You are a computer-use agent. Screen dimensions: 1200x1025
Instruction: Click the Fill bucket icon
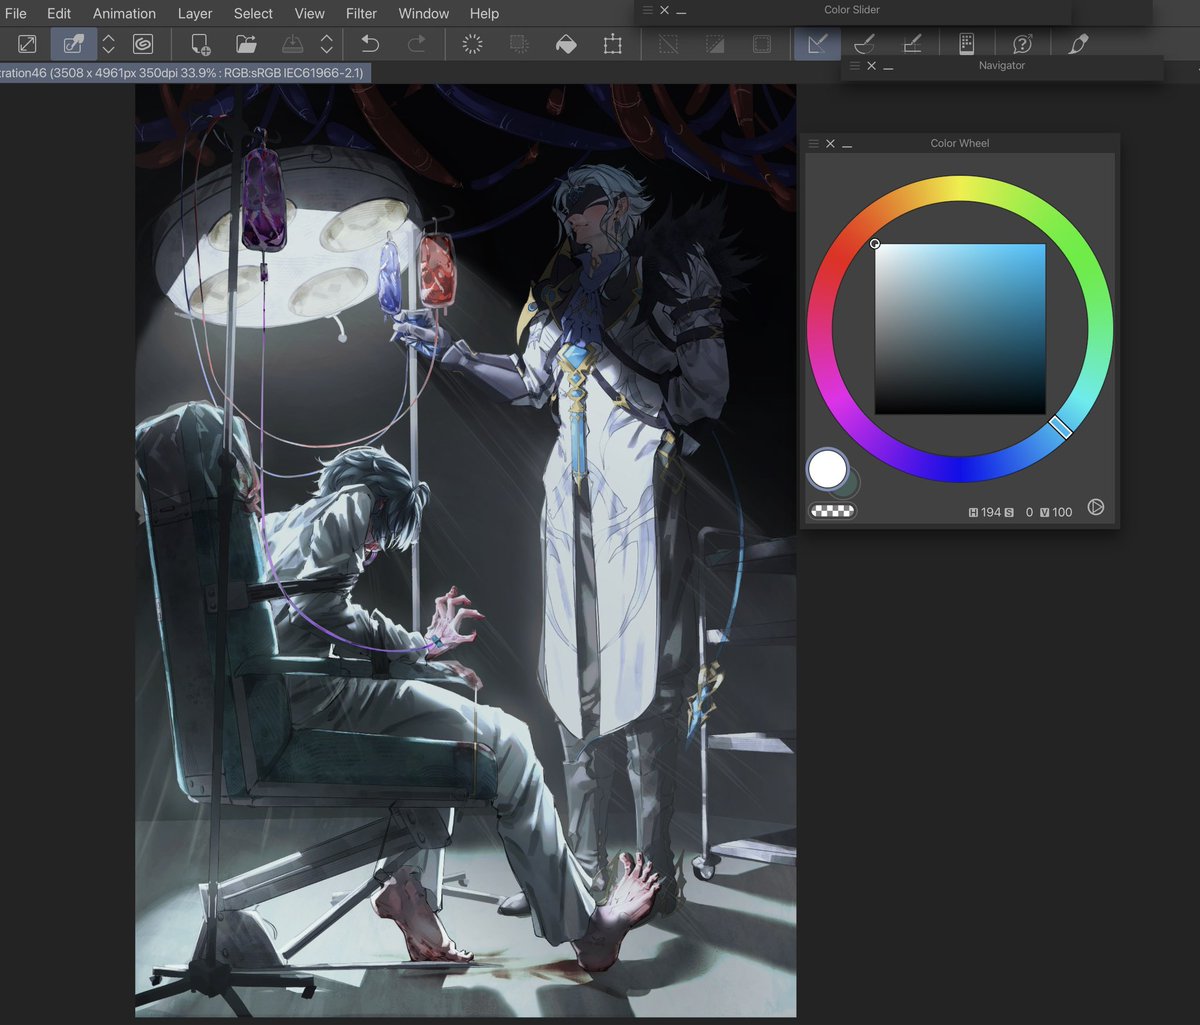coord(566,44)
